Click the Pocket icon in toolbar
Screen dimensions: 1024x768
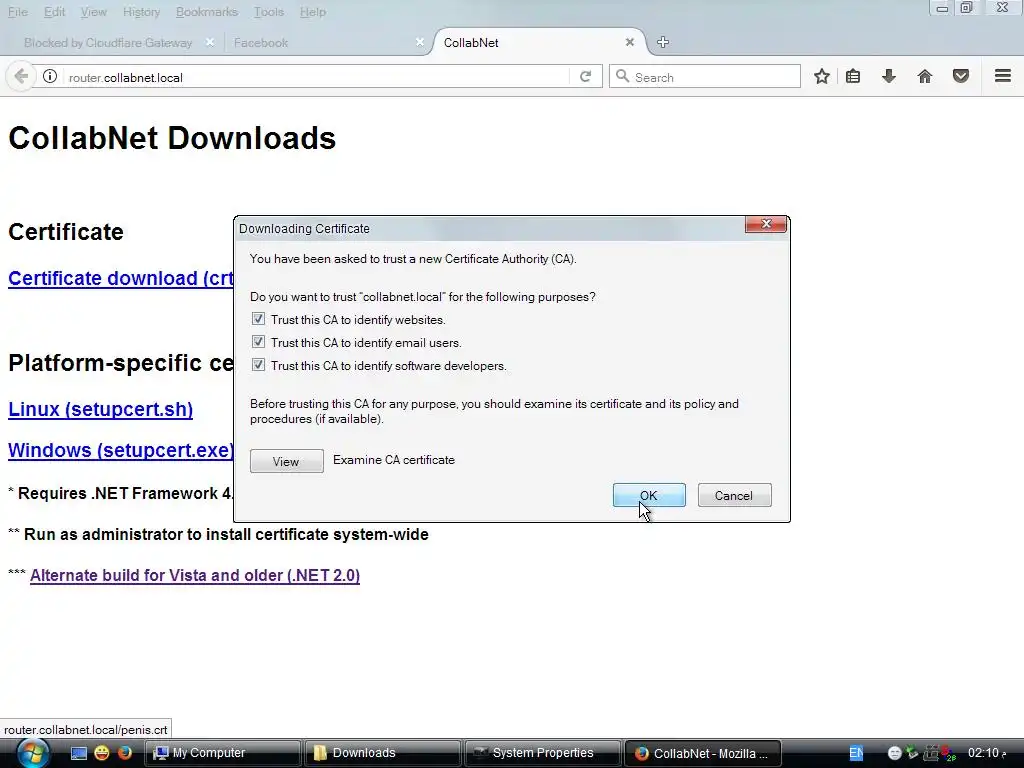pos(961,76)
